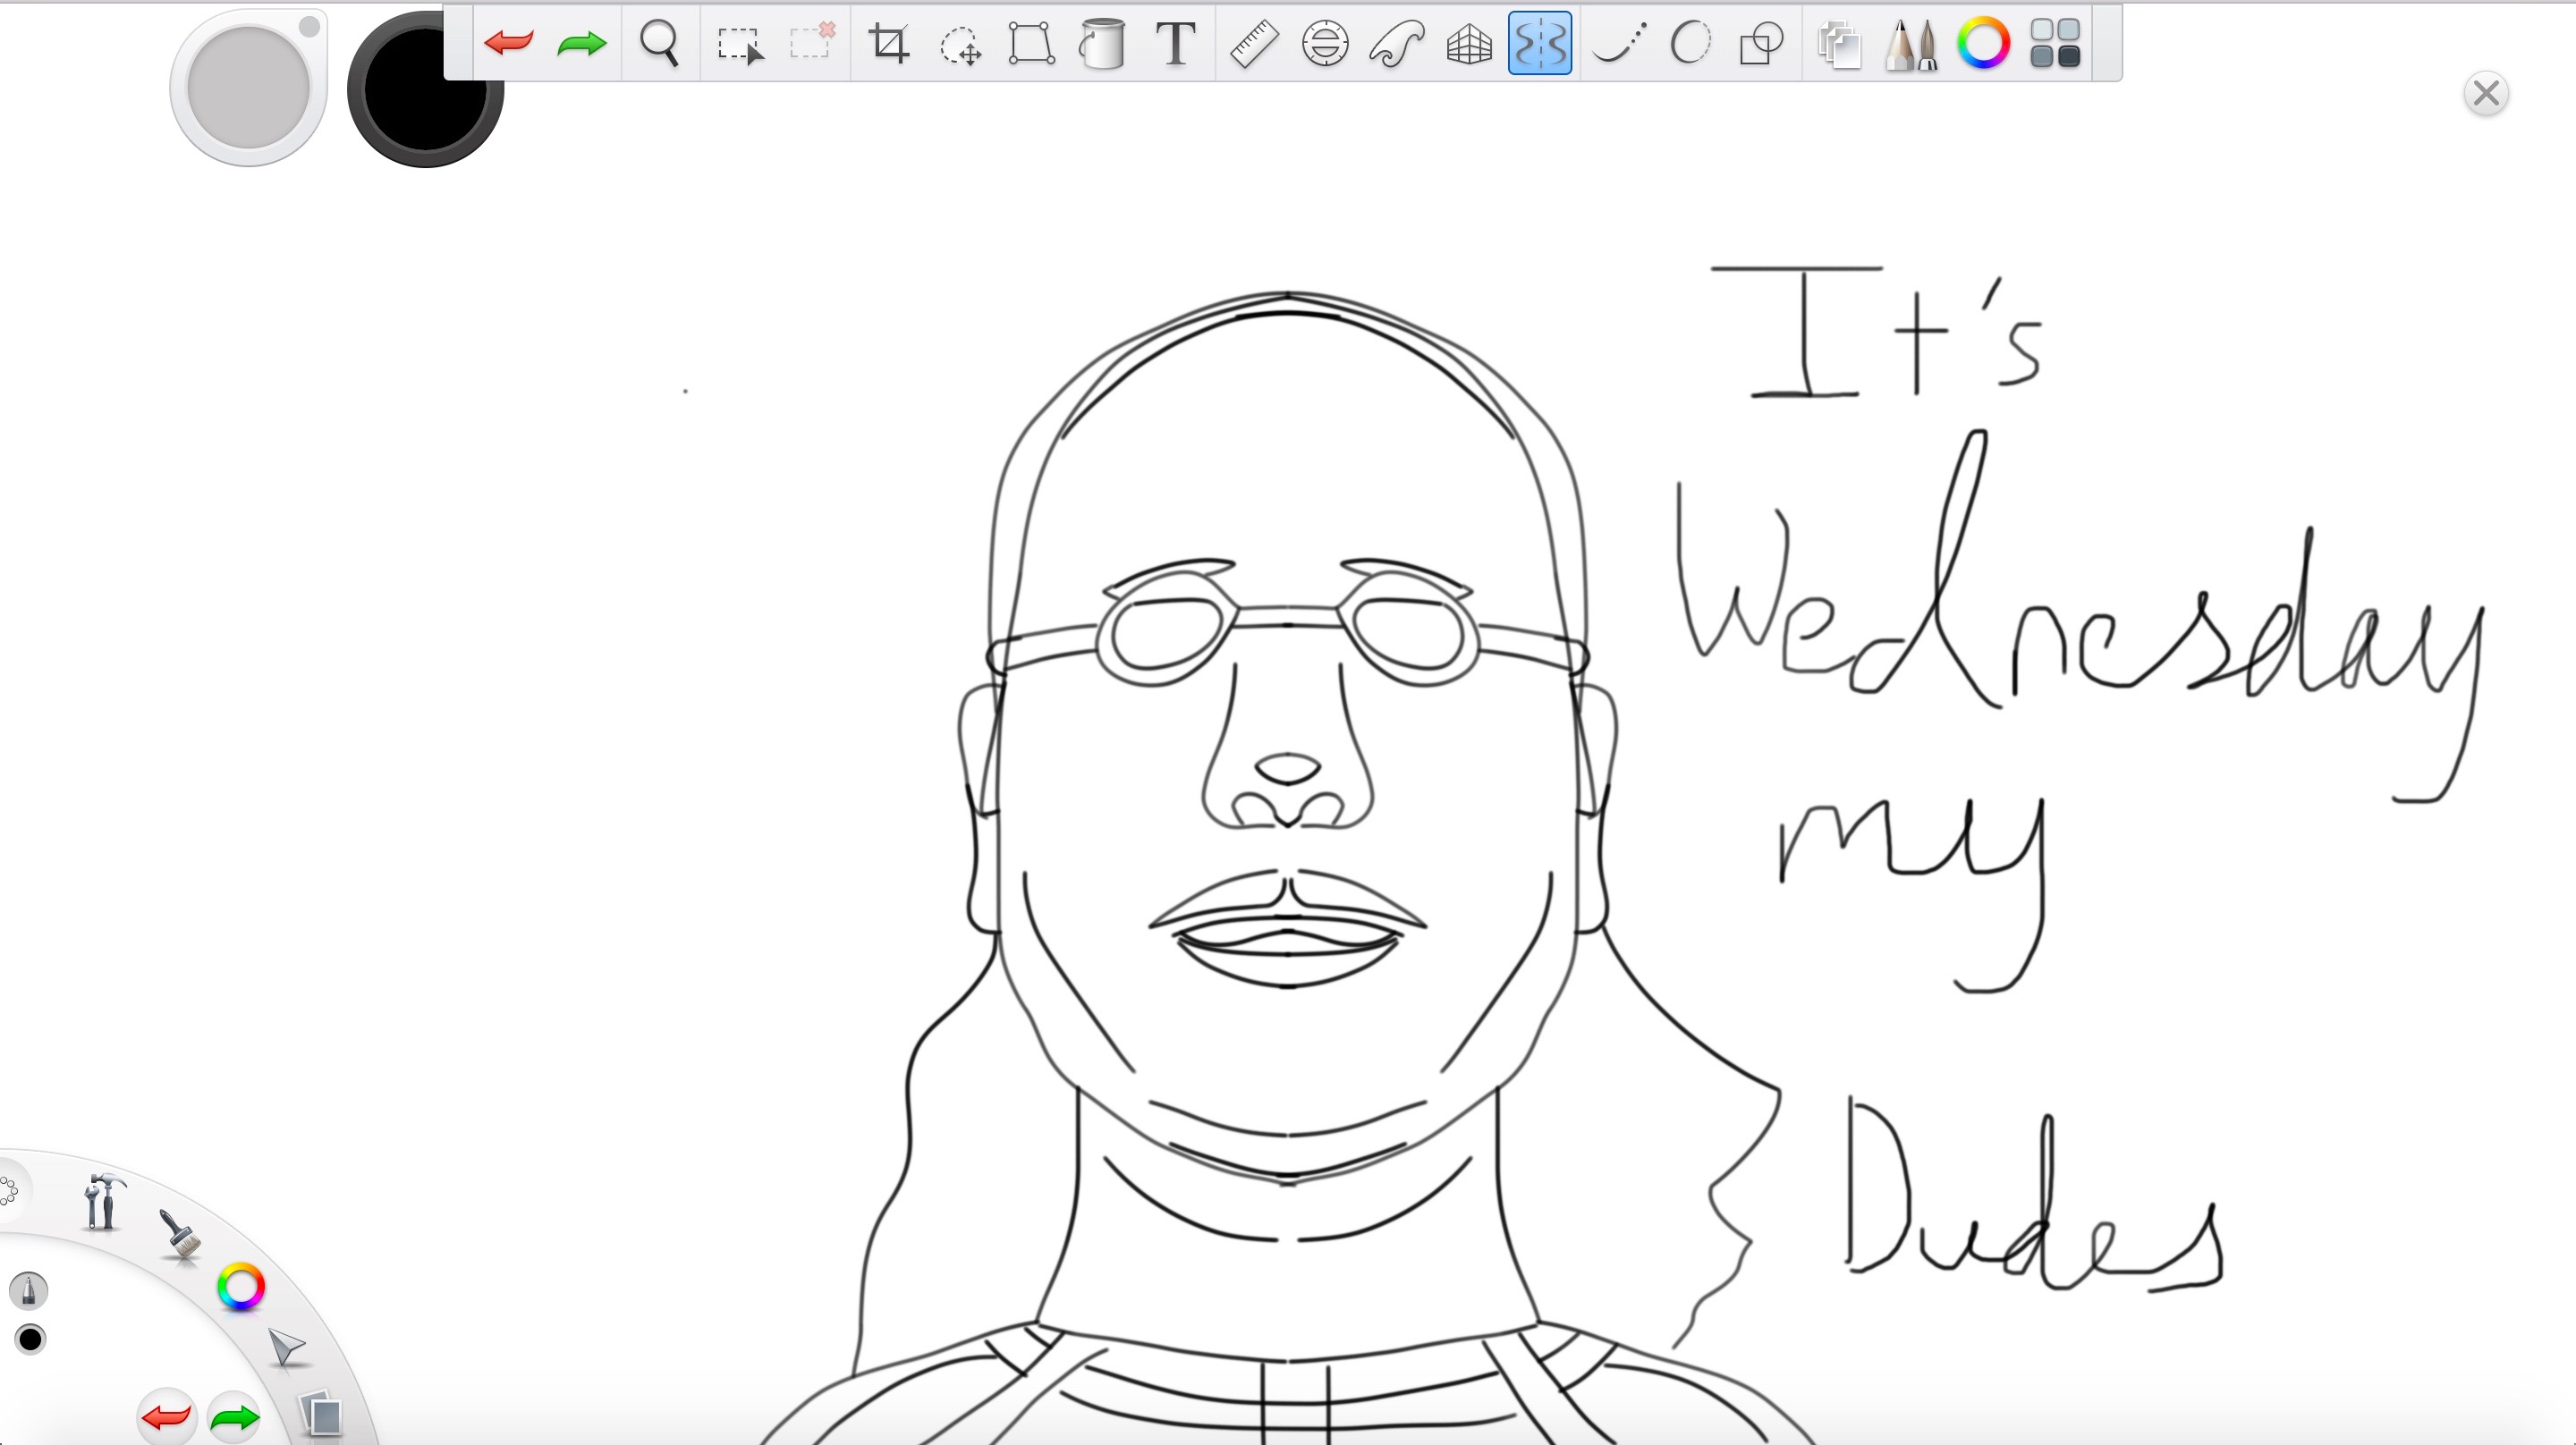Click the lagoon red undo arrow

pos(166,1417)
